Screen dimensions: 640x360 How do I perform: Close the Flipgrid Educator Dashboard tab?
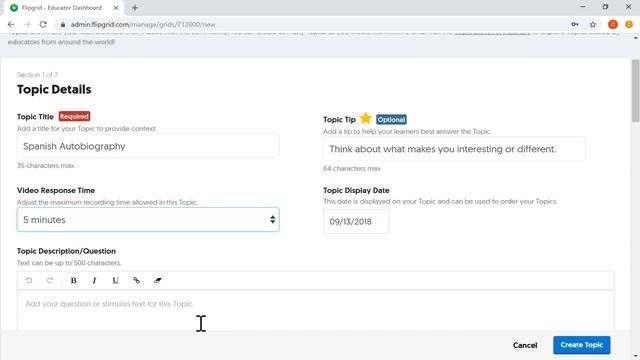click(x=116, y=8)
